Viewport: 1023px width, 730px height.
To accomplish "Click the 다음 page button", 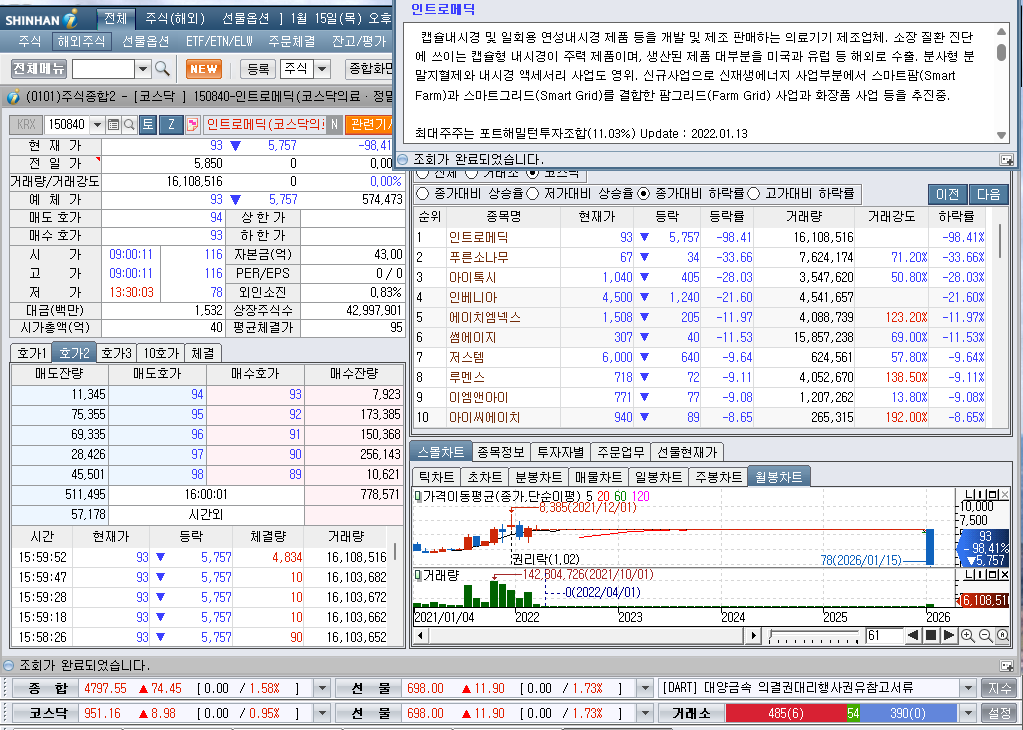I will (988, 194).
